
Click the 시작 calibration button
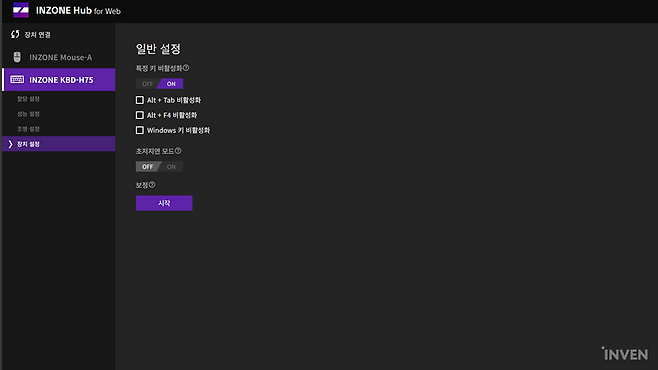tap(164, 203)
